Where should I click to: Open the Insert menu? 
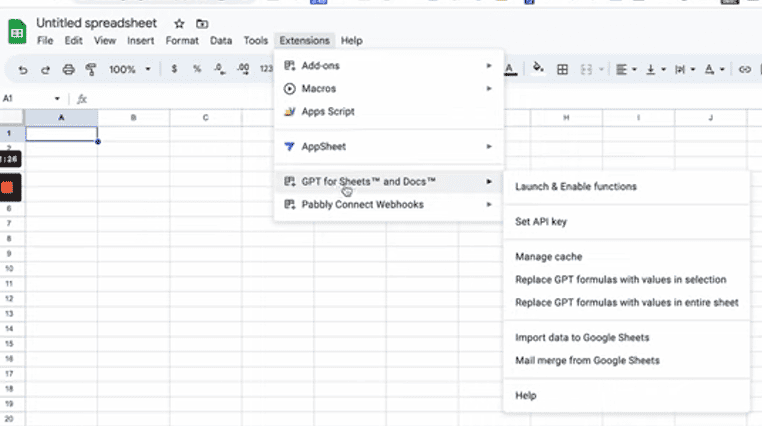click(140, 41)
